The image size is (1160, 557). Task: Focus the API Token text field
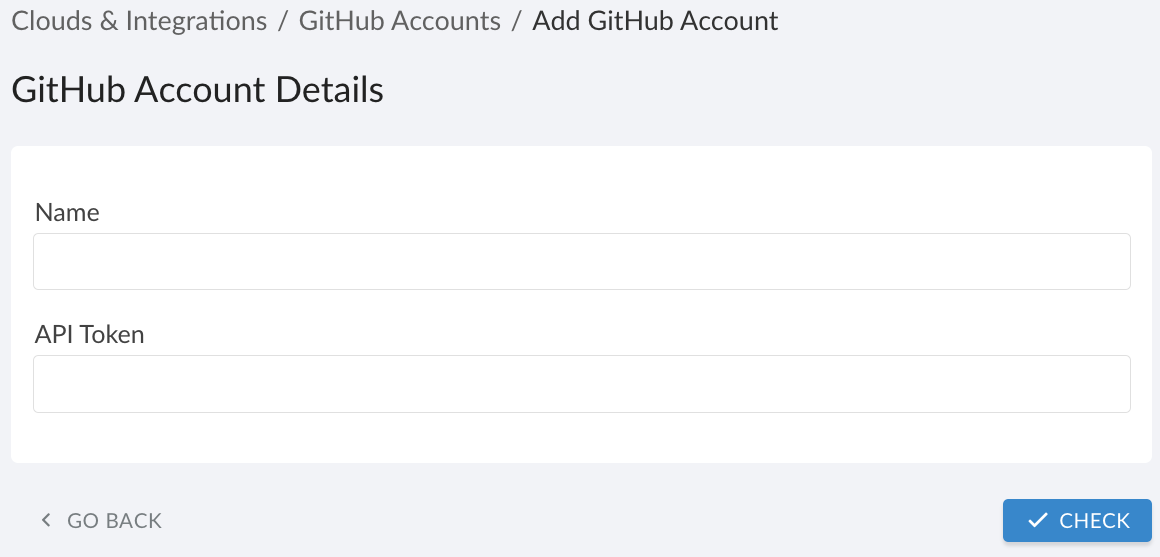click(581, 384)
